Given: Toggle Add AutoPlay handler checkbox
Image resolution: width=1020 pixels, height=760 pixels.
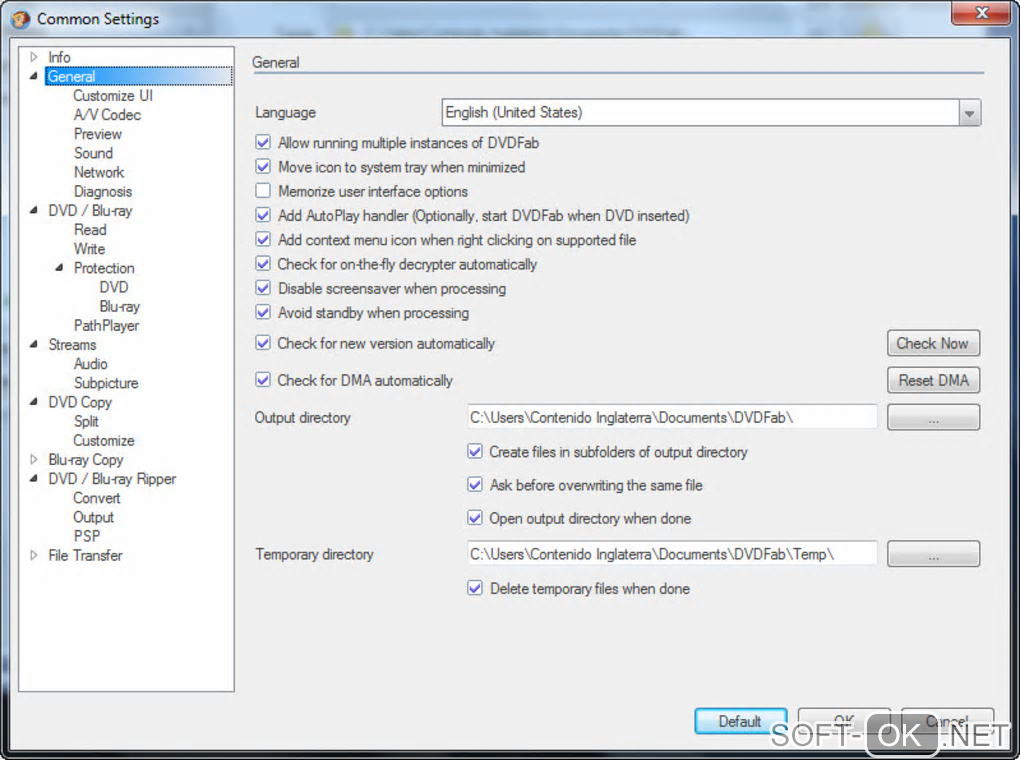Looking at the screenshot, I should pos(263,215).
